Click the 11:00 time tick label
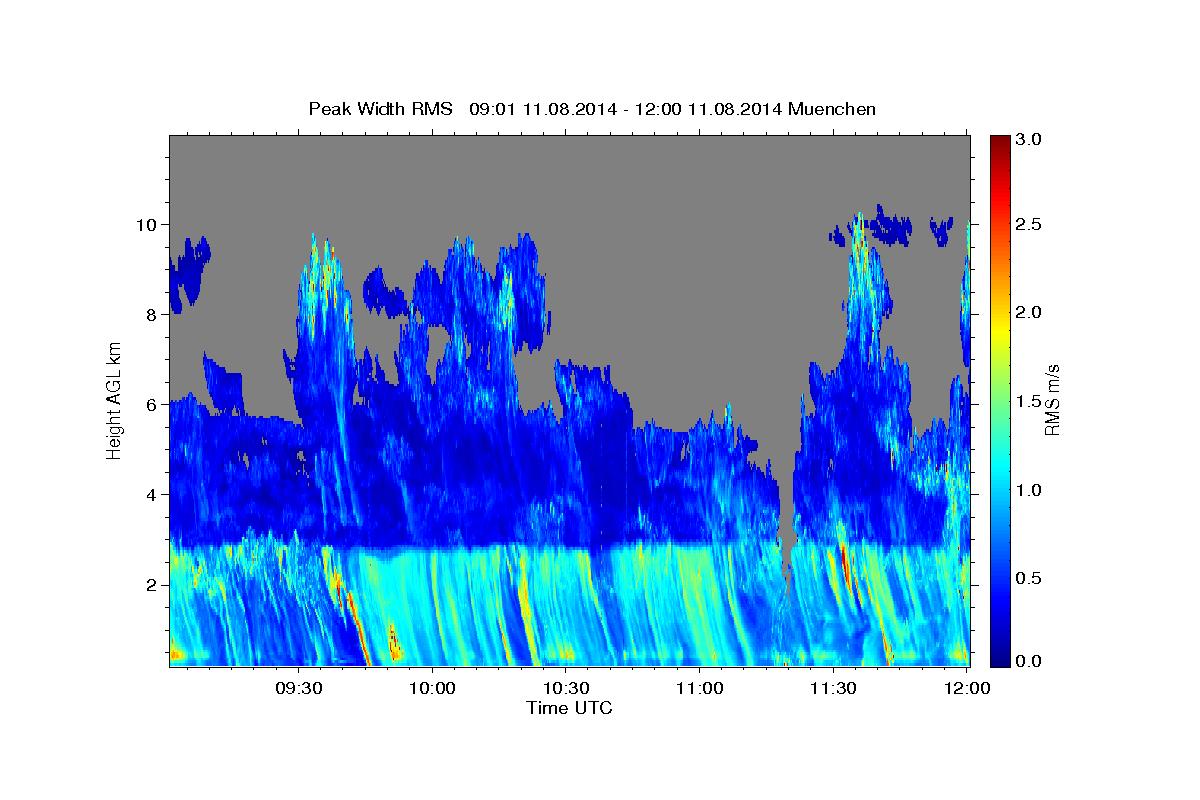 tap(699, 688)
